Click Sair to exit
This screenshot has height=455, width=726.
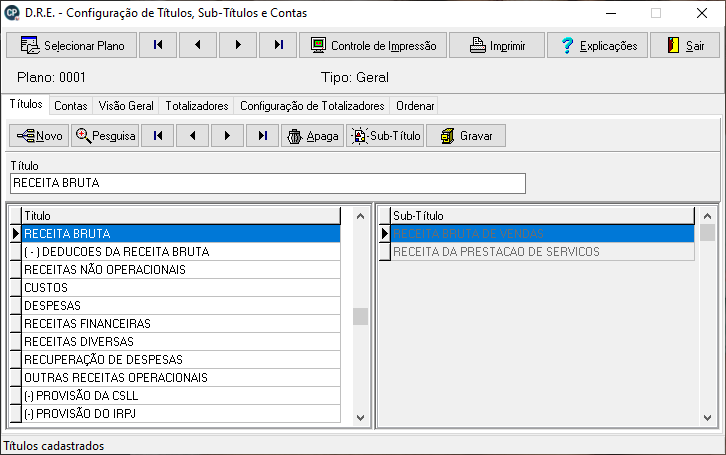685,45
